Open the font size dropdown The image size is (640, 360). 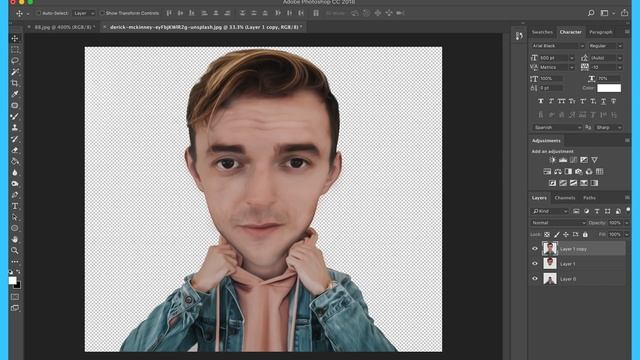[571, 58]
